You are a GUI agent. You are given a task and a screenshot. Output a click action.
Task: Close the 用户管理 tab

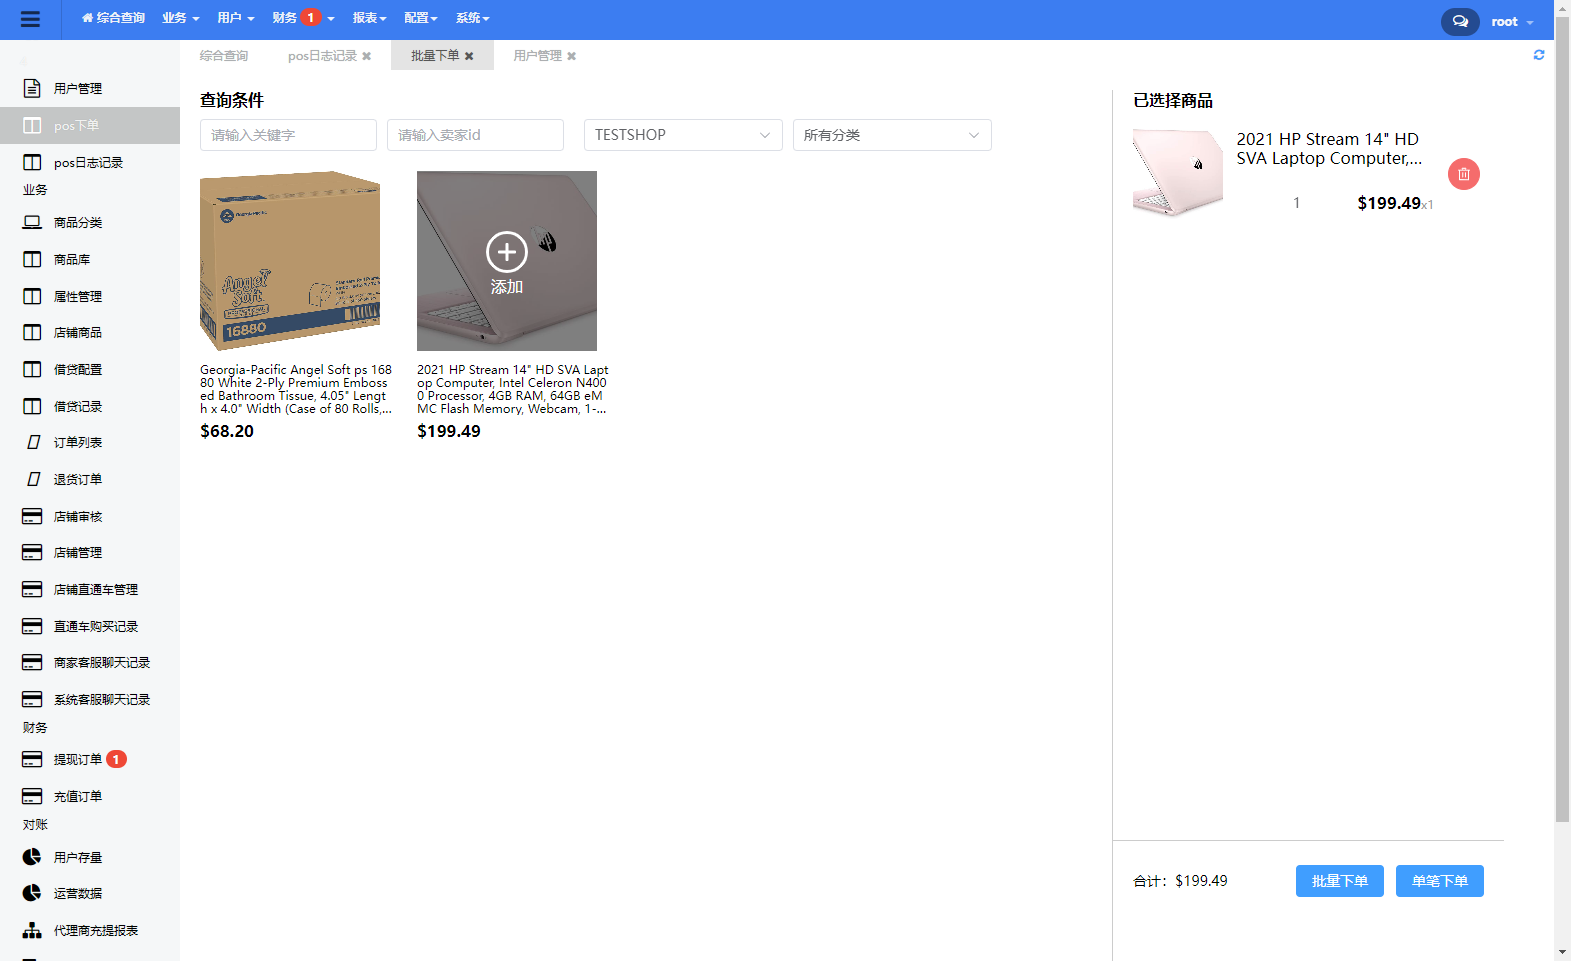[572, 56]
